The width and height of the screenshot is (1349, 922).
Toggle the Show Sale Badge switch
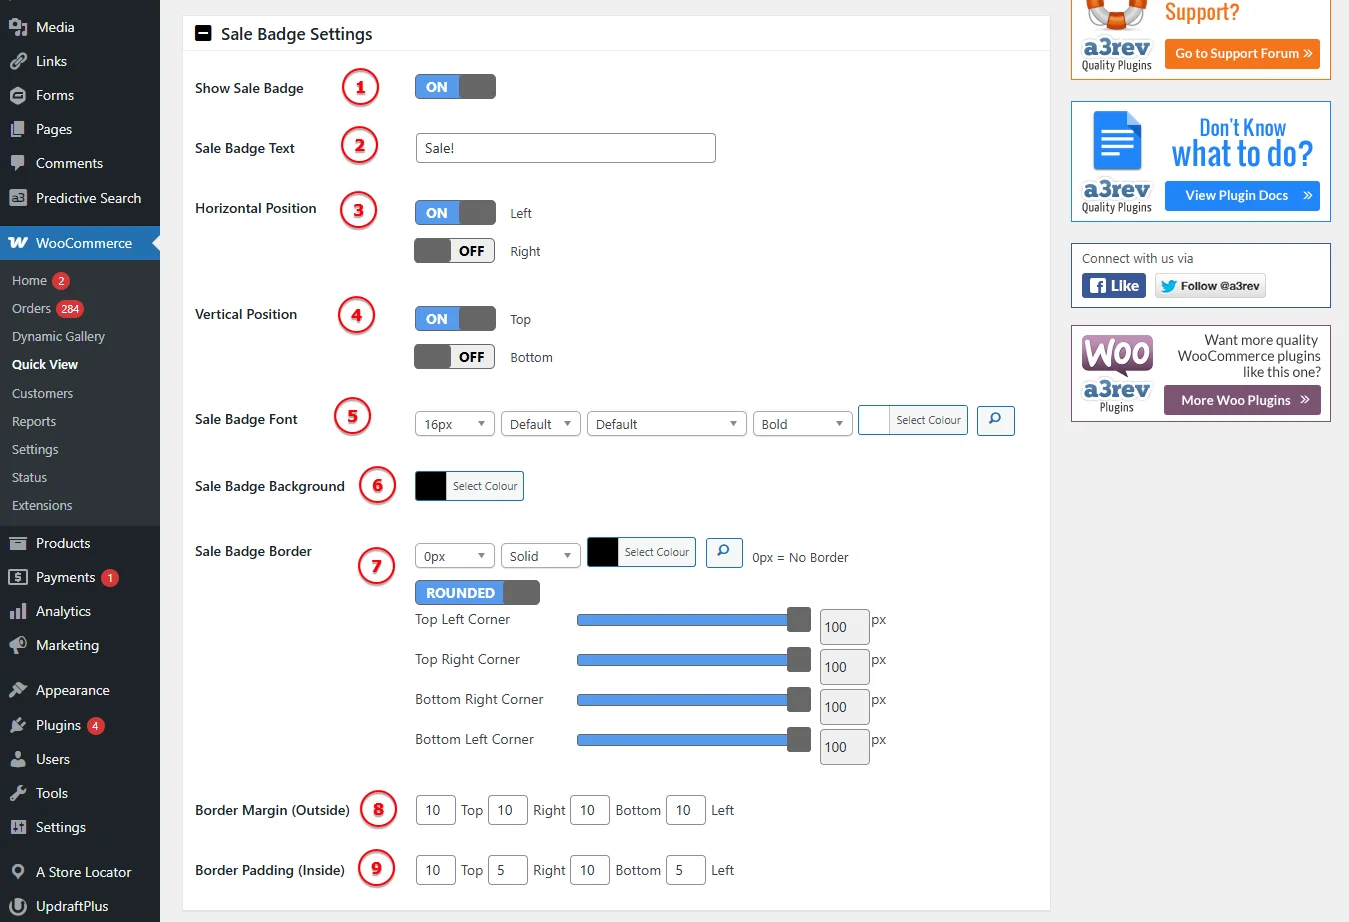pyautogui.click(x=455, y=87)
